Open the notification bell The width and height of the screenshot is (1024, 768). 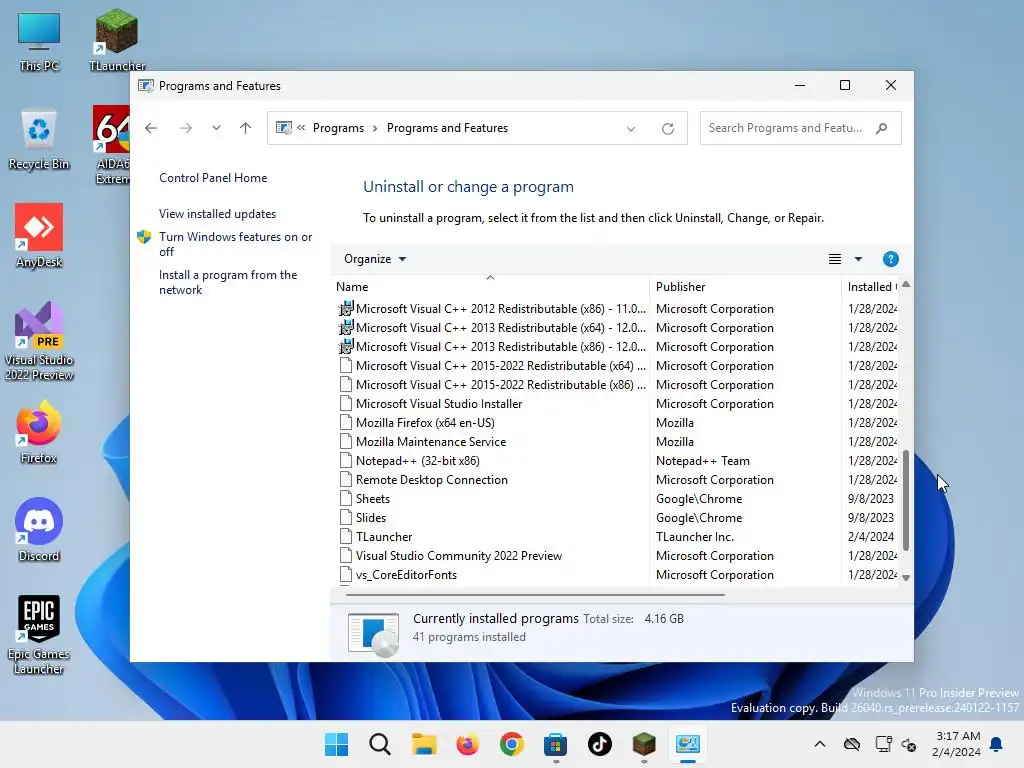click(x=997, y=744)
